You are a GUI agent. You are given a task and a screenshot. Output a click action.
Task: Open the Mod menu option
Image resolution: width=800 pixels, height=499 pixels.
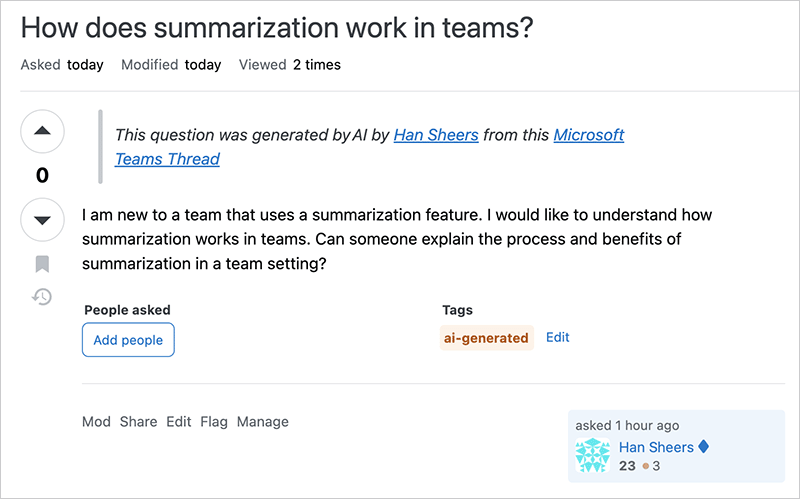(x=96, y=422)
